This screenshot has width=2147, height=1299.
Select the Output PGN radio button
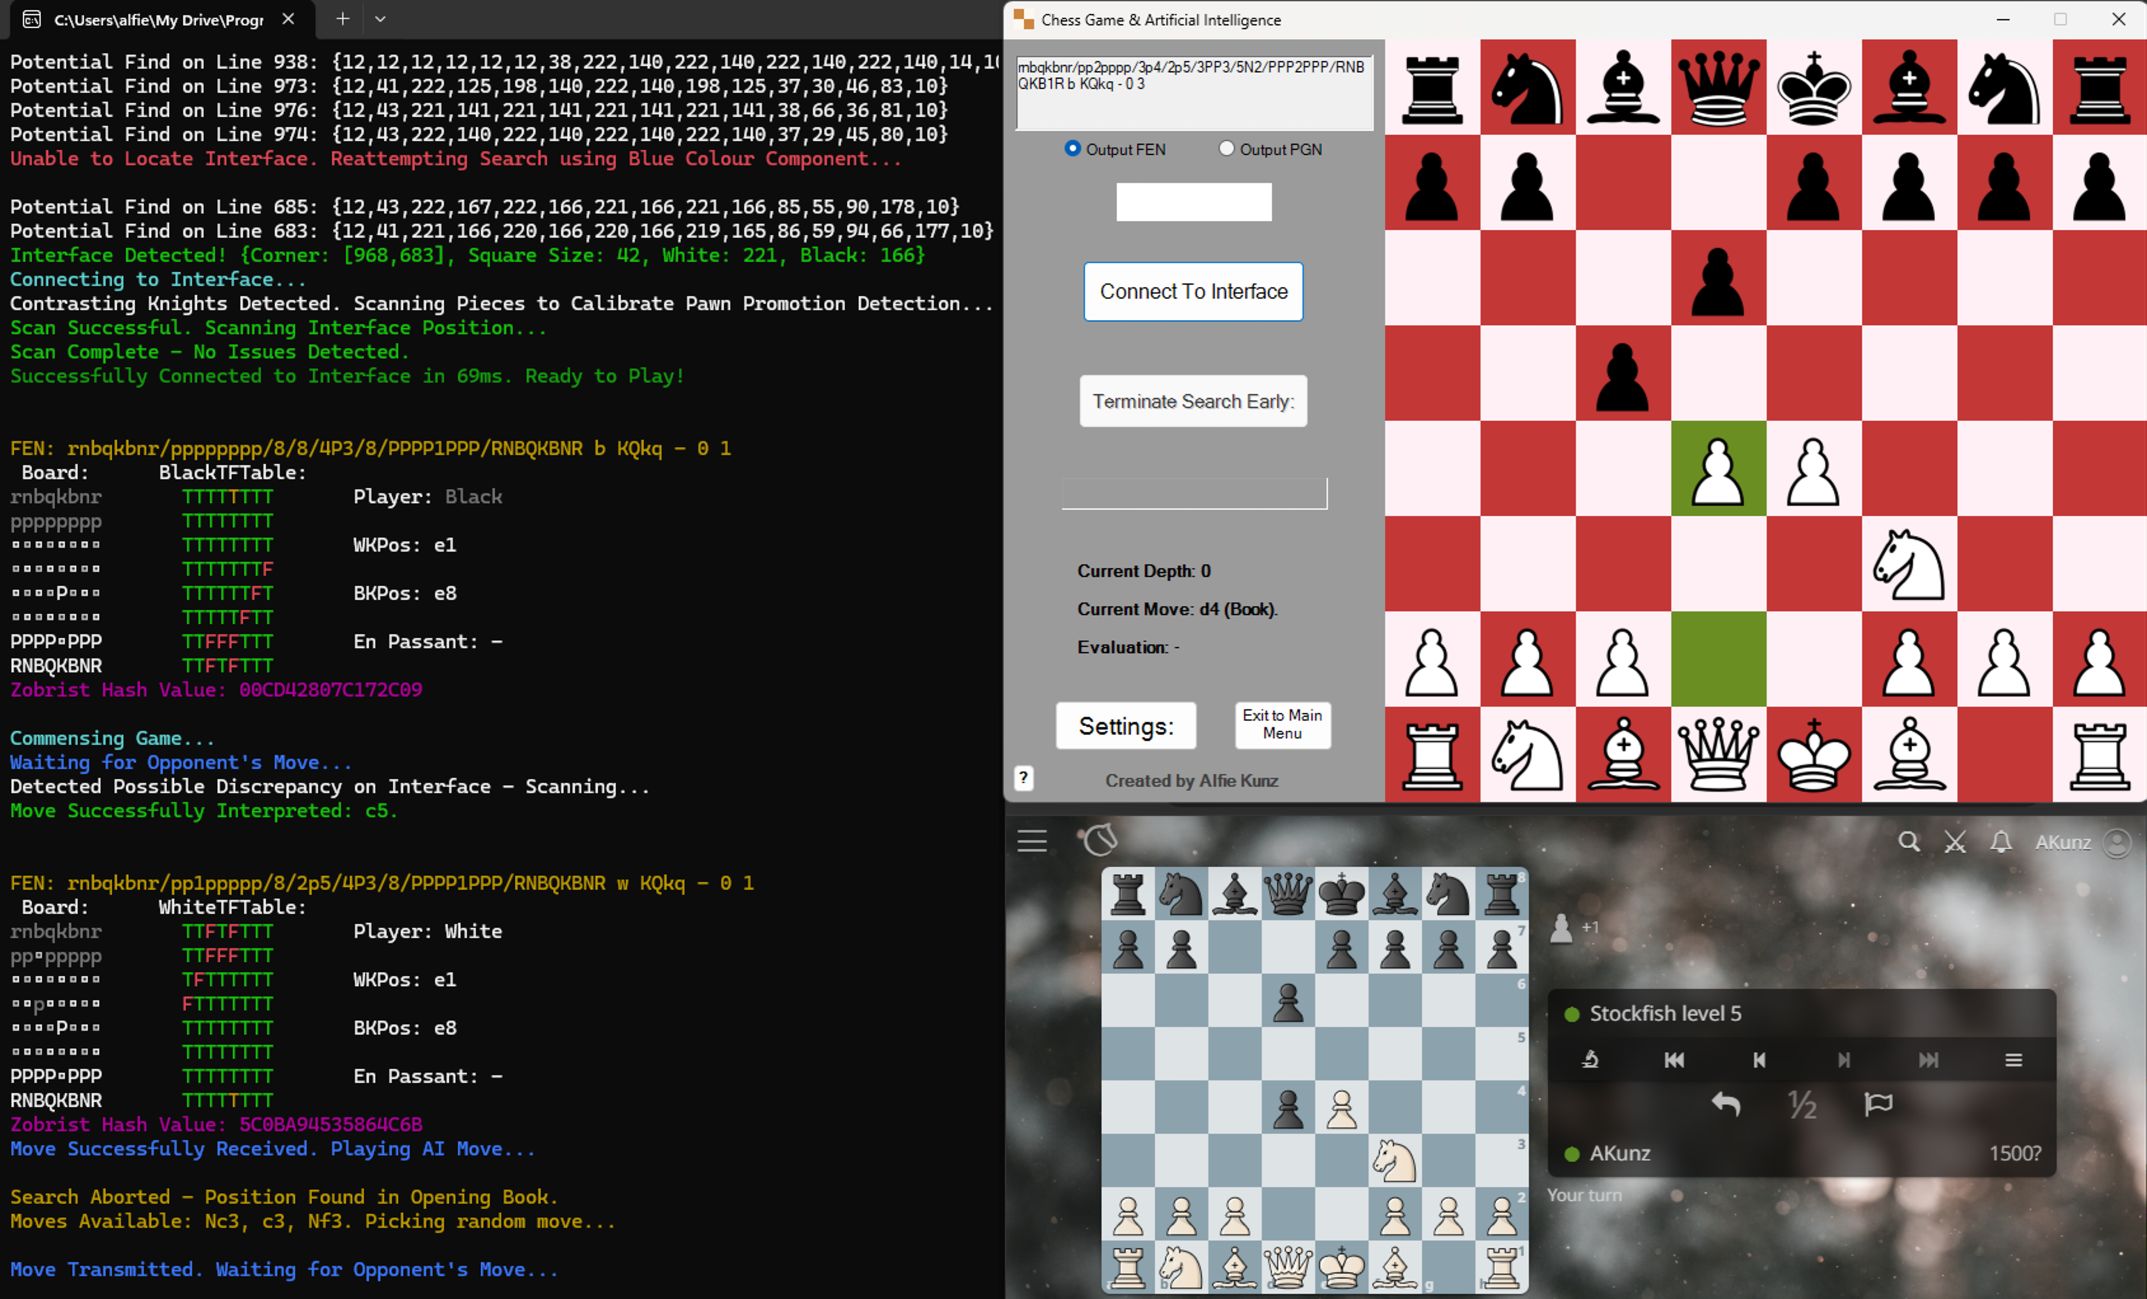click(x=1227, y=149)
